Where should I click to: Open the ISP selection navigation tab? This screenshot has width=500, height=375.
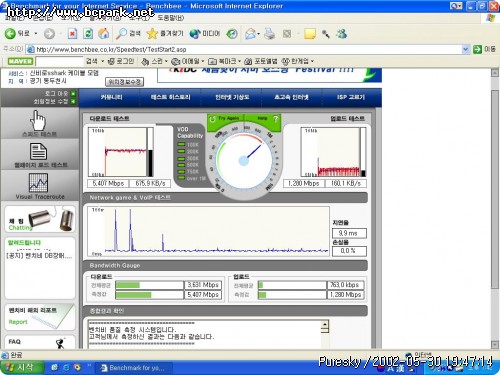click(351, 97)
